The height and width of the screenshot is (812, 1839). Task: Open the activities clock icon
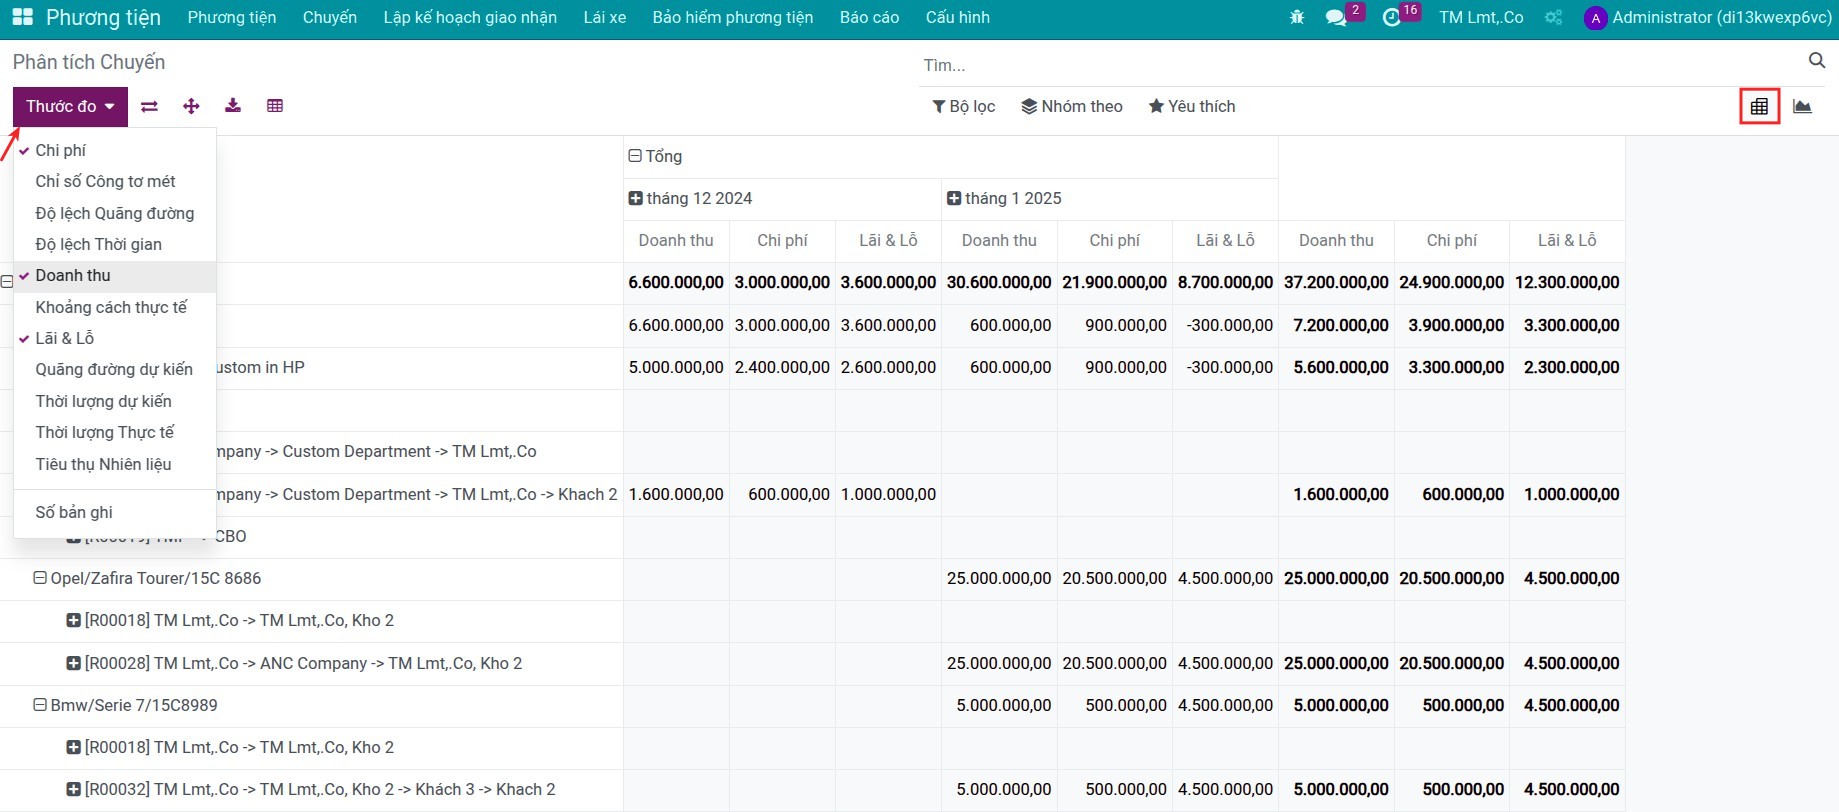[1391, 18]
